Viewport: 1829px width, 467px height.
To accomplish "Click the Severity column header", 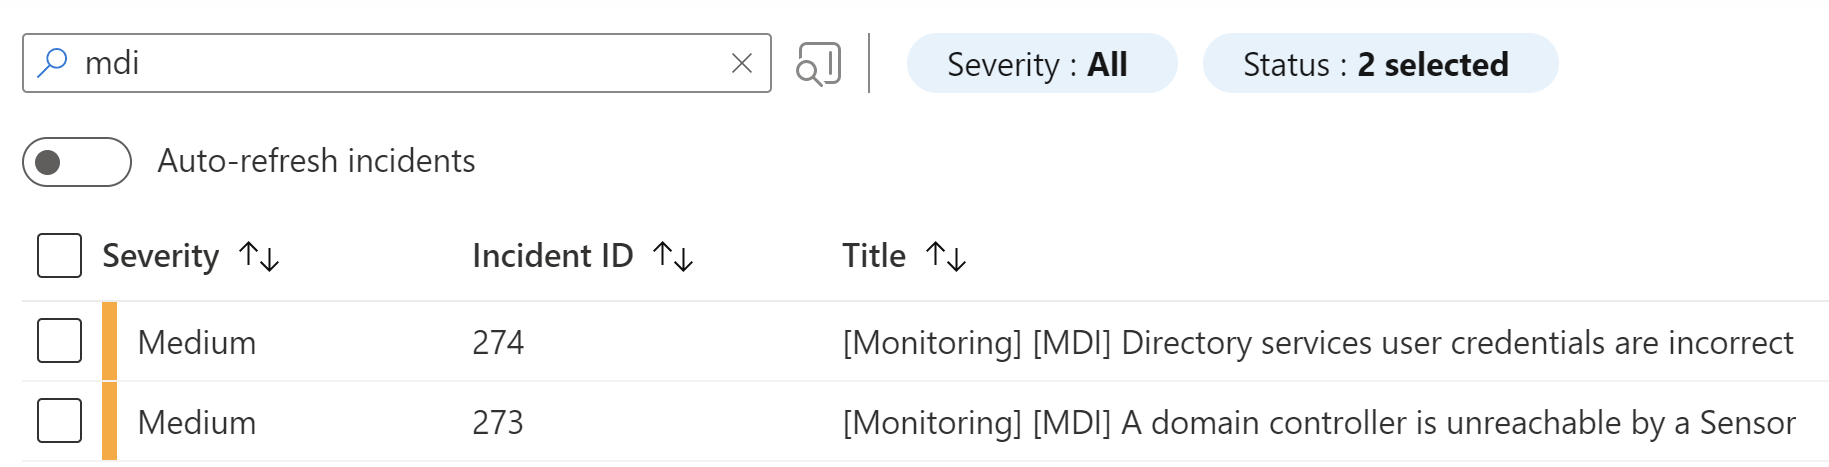I will point(161,256).
